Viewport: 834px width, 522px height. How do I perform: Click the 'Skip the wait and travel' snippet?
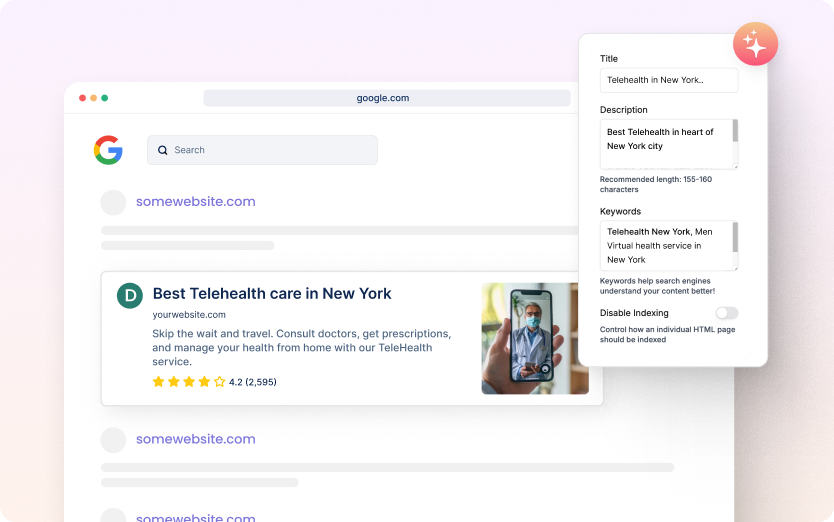[302, 347]
